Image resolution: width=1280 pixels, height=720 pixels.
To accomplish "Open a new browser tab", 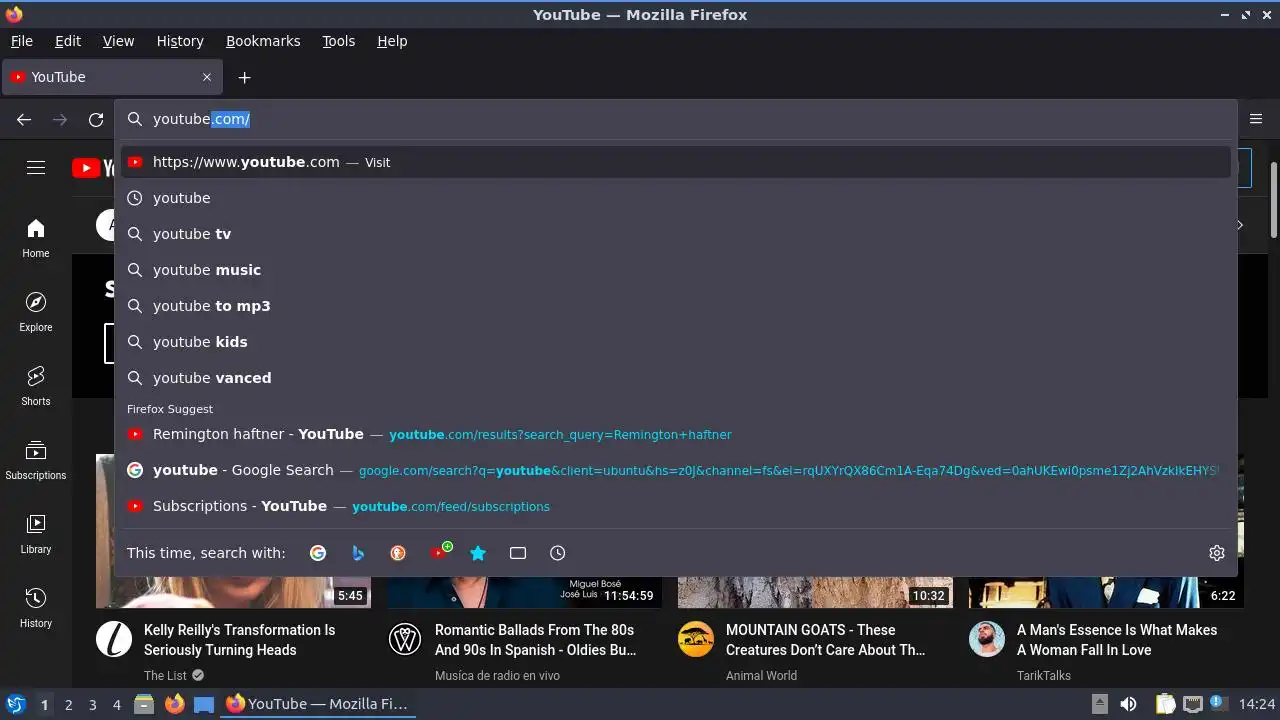I will (244, 77).
